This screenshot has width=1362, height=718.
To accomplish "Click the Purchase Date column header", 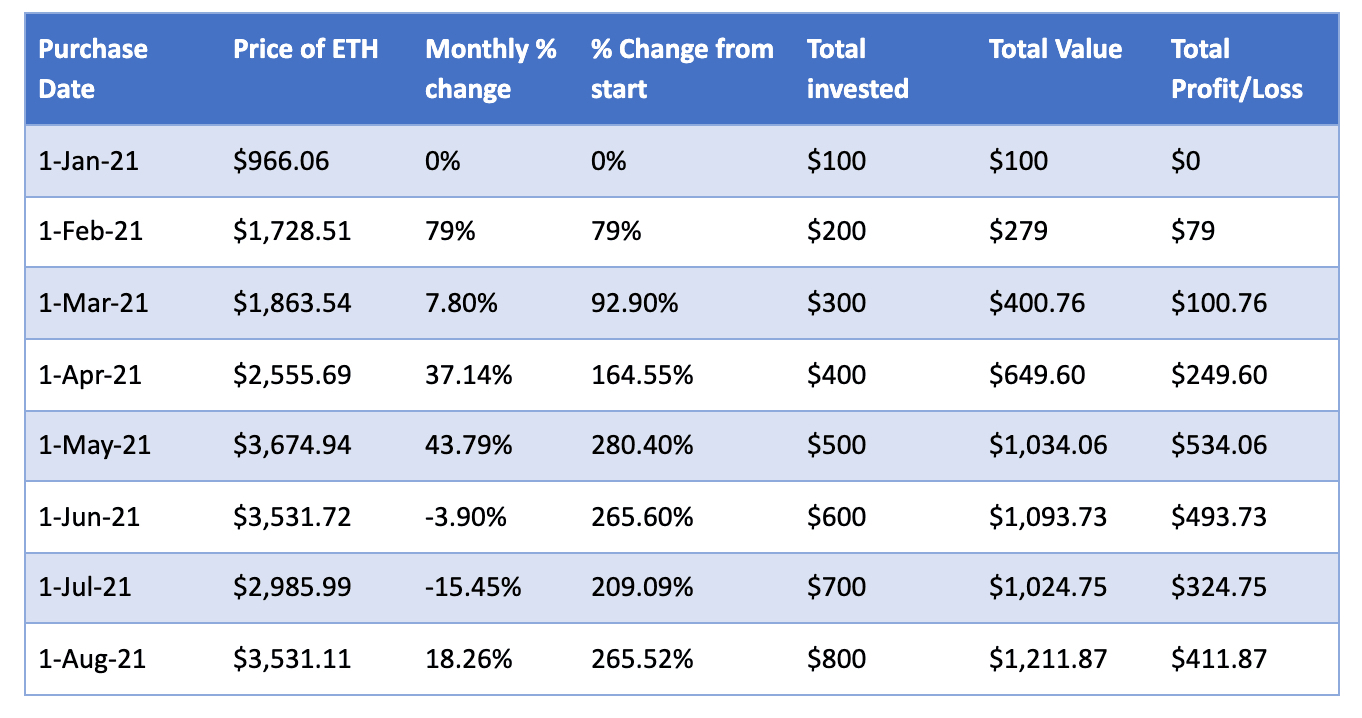I will point(93,69).
